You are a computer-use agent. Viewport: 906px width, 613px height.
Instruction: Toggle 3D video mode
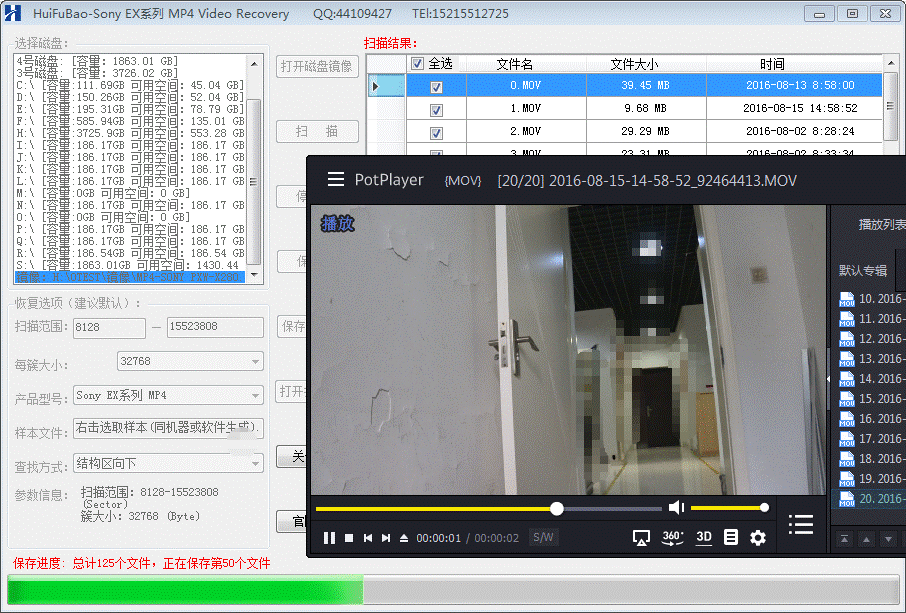[704, 538]
